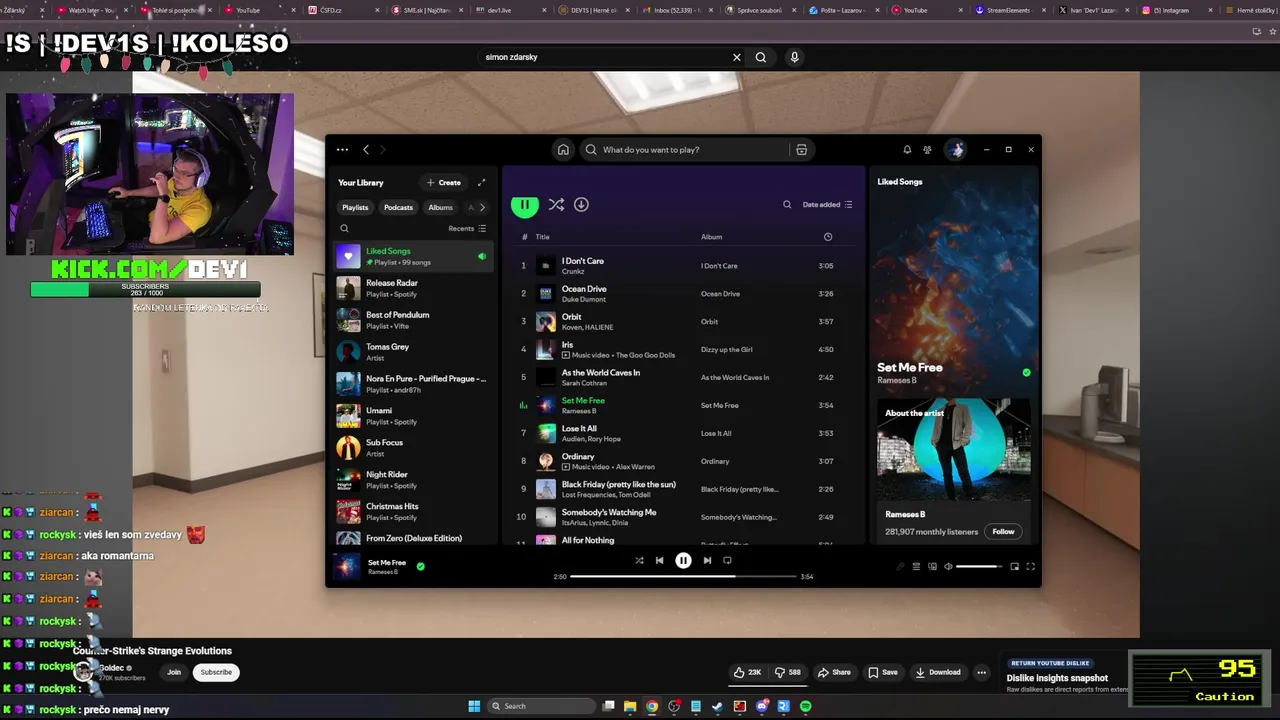Open Spotify miniplayer
The width and height of the screenshot is (1280, 720).
[1014, 567]
